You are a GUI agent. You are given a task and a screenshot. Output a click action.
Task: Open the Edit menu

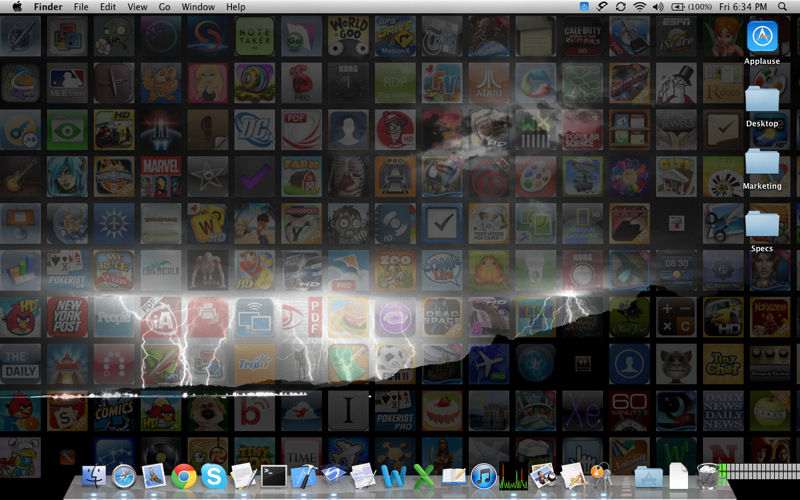tap(108, 7)
